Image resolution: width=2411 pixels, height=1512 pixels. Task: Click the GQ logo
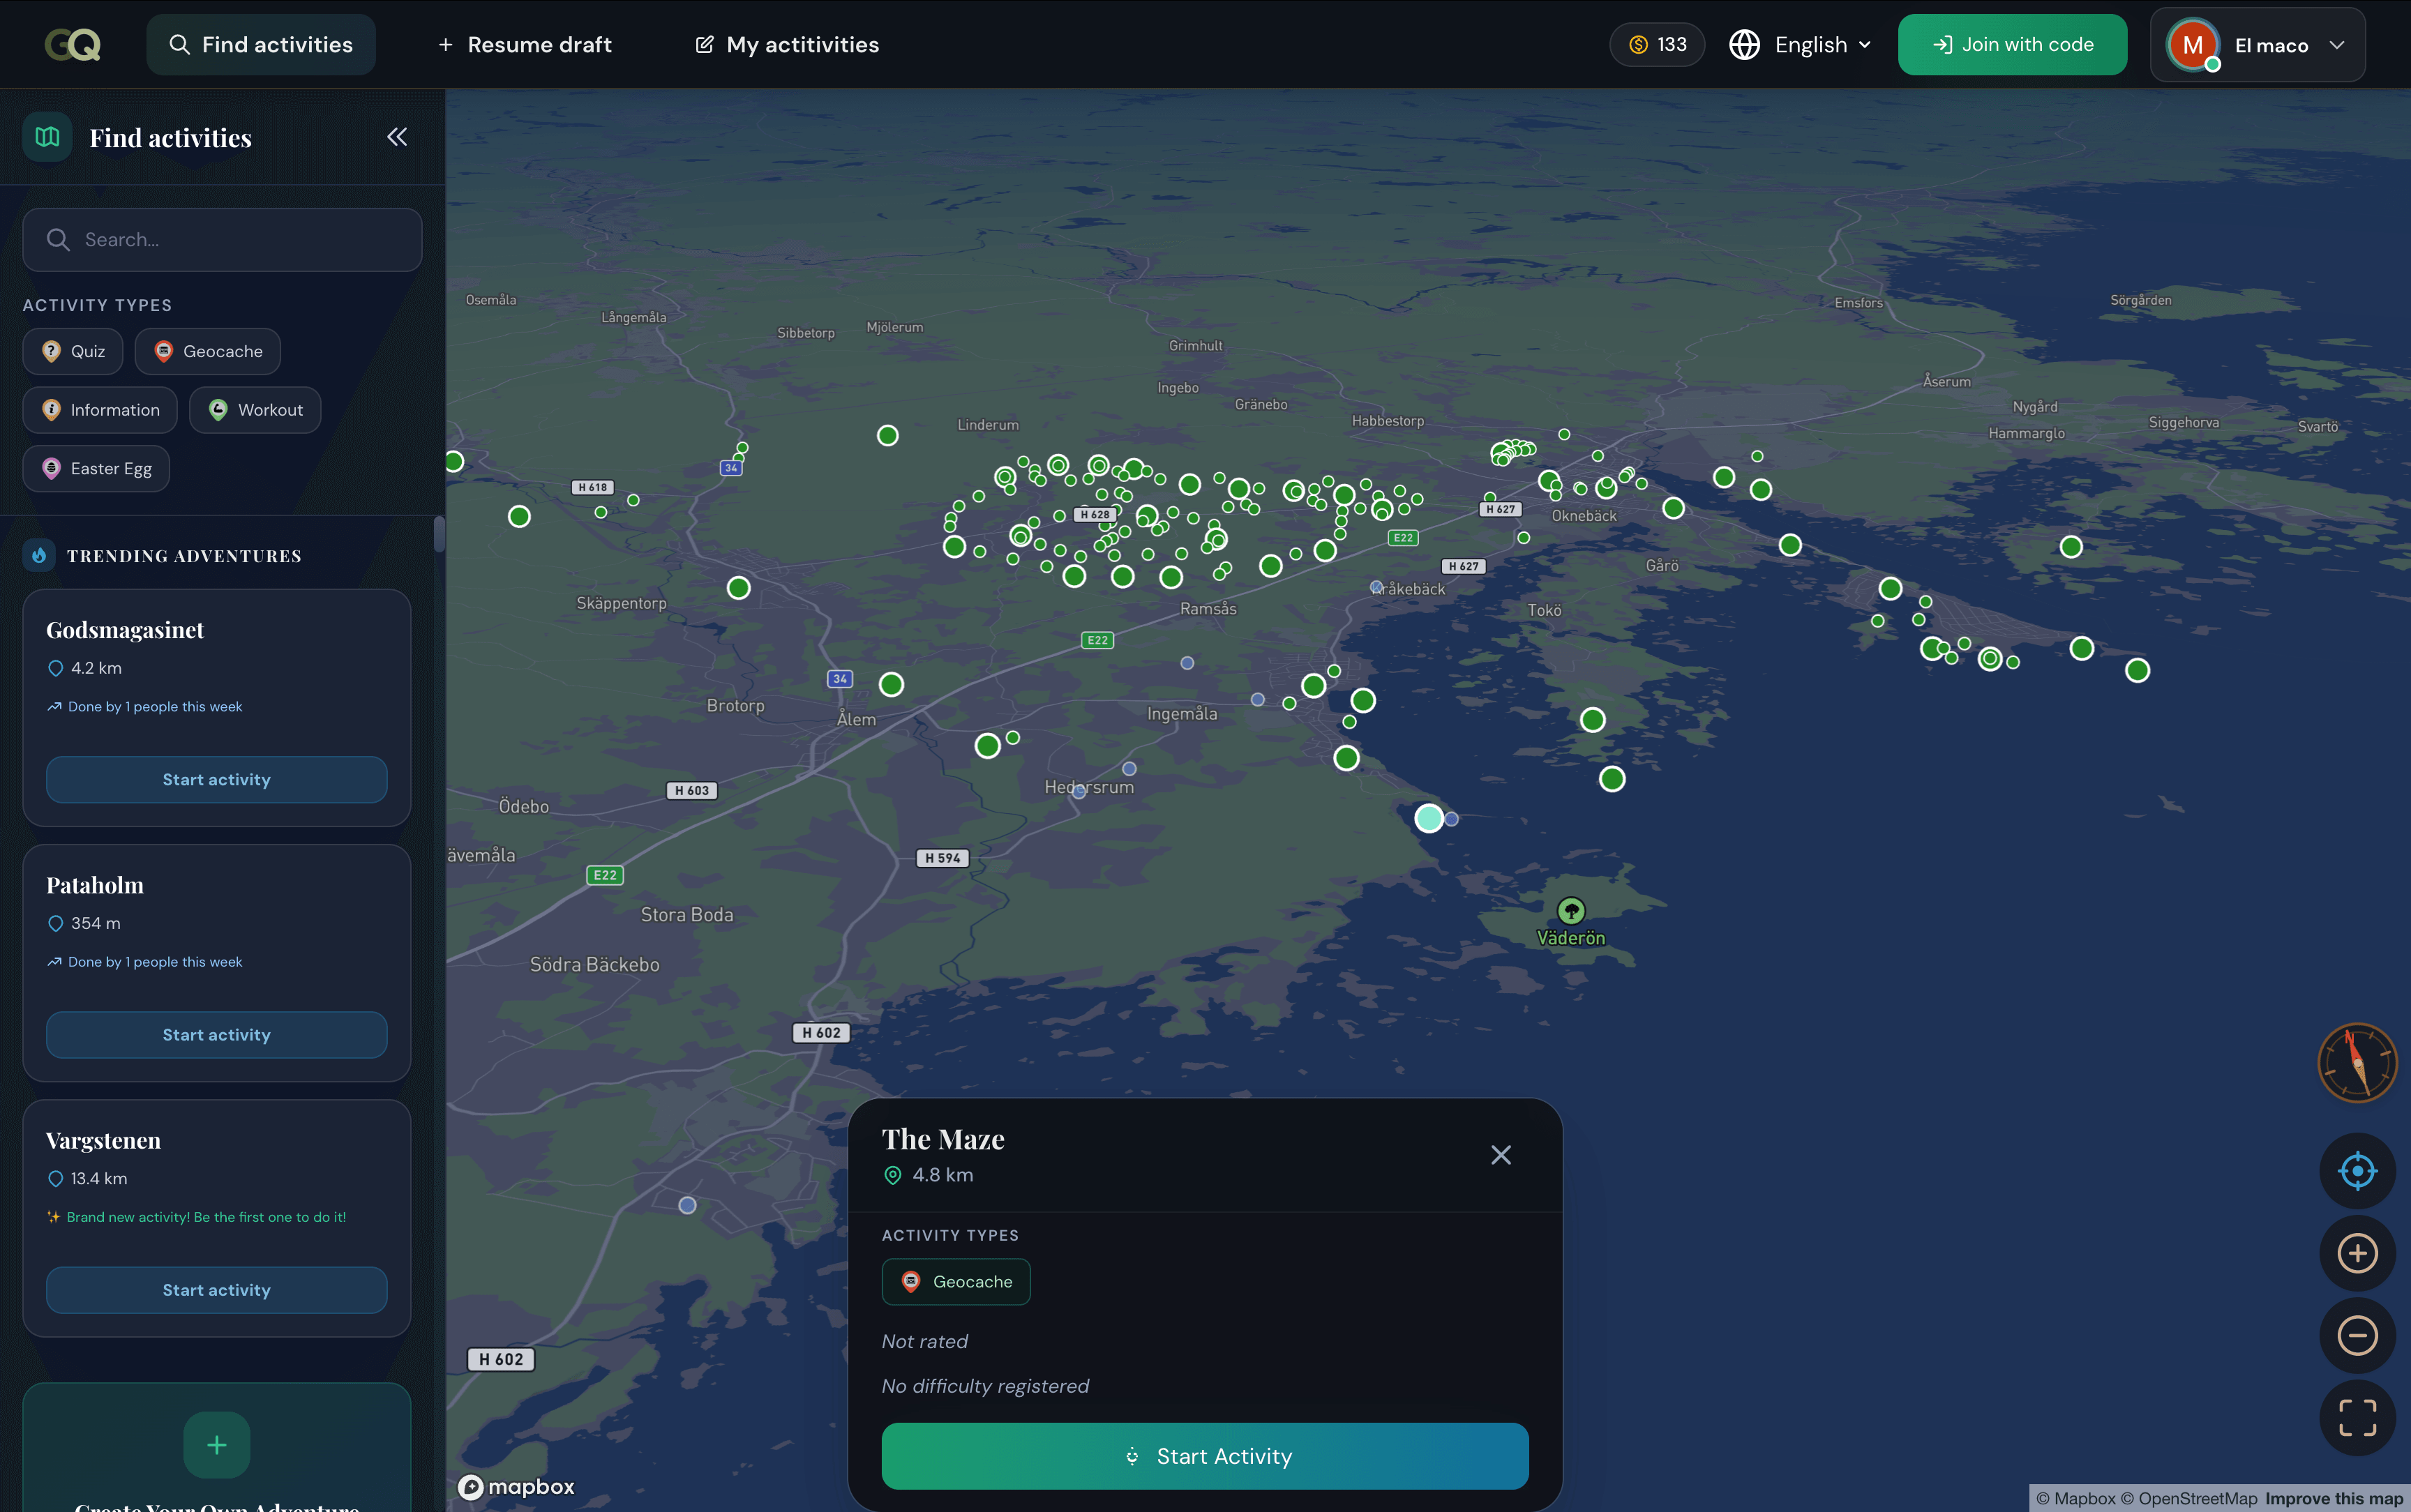click(72, 44)
